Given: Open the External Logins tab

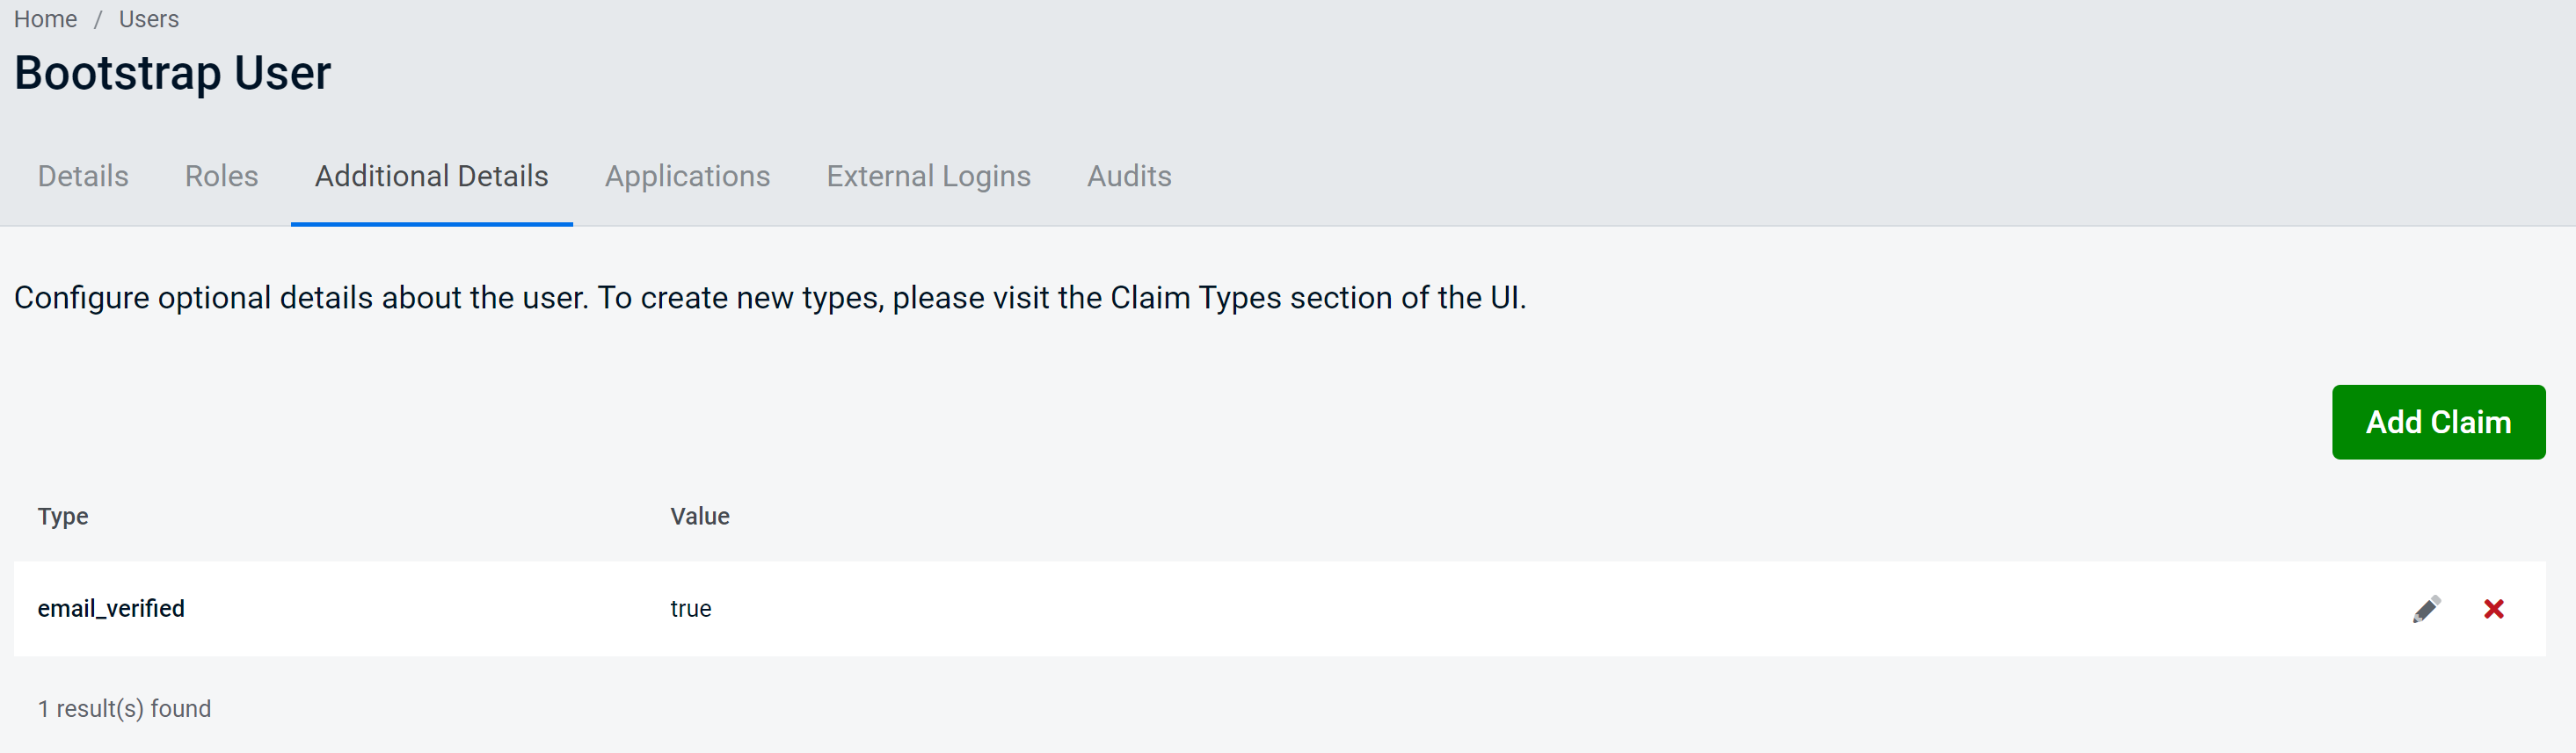Looking at the screenshot, I should coord(928,176).
